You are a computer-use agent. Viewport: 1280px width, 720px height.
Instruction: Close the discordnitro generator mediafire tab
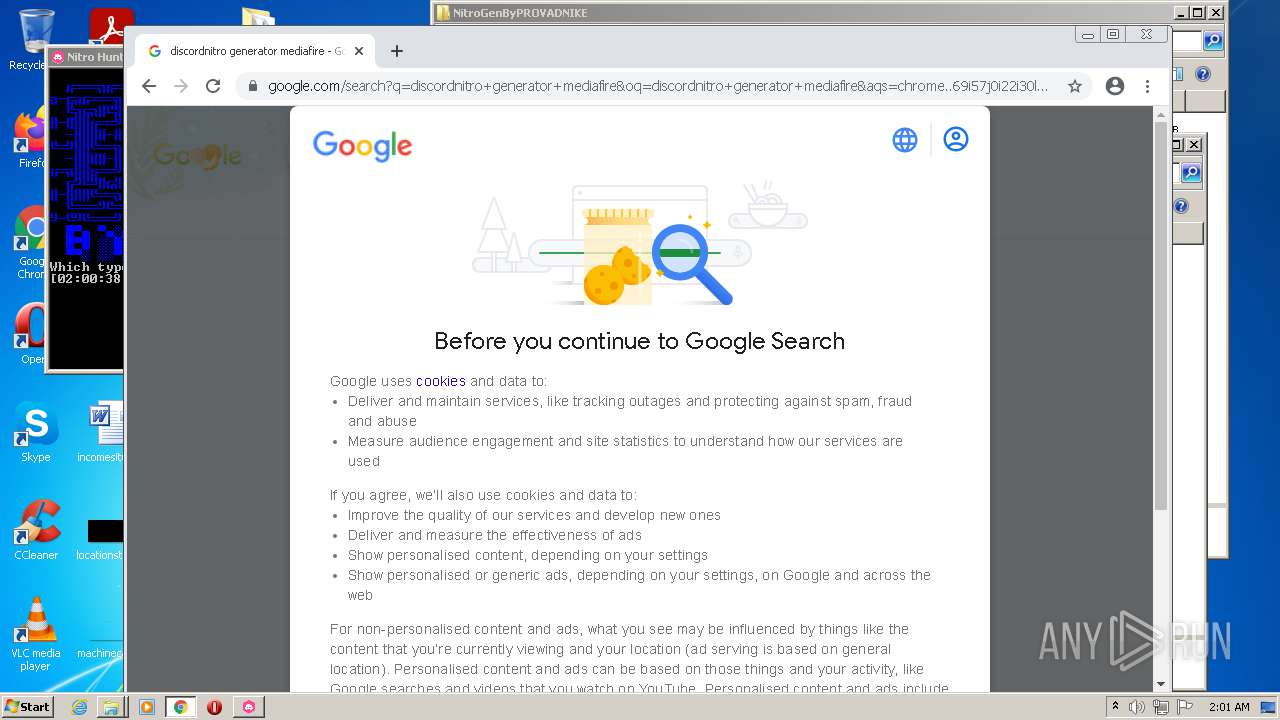(x=359, y=51)
